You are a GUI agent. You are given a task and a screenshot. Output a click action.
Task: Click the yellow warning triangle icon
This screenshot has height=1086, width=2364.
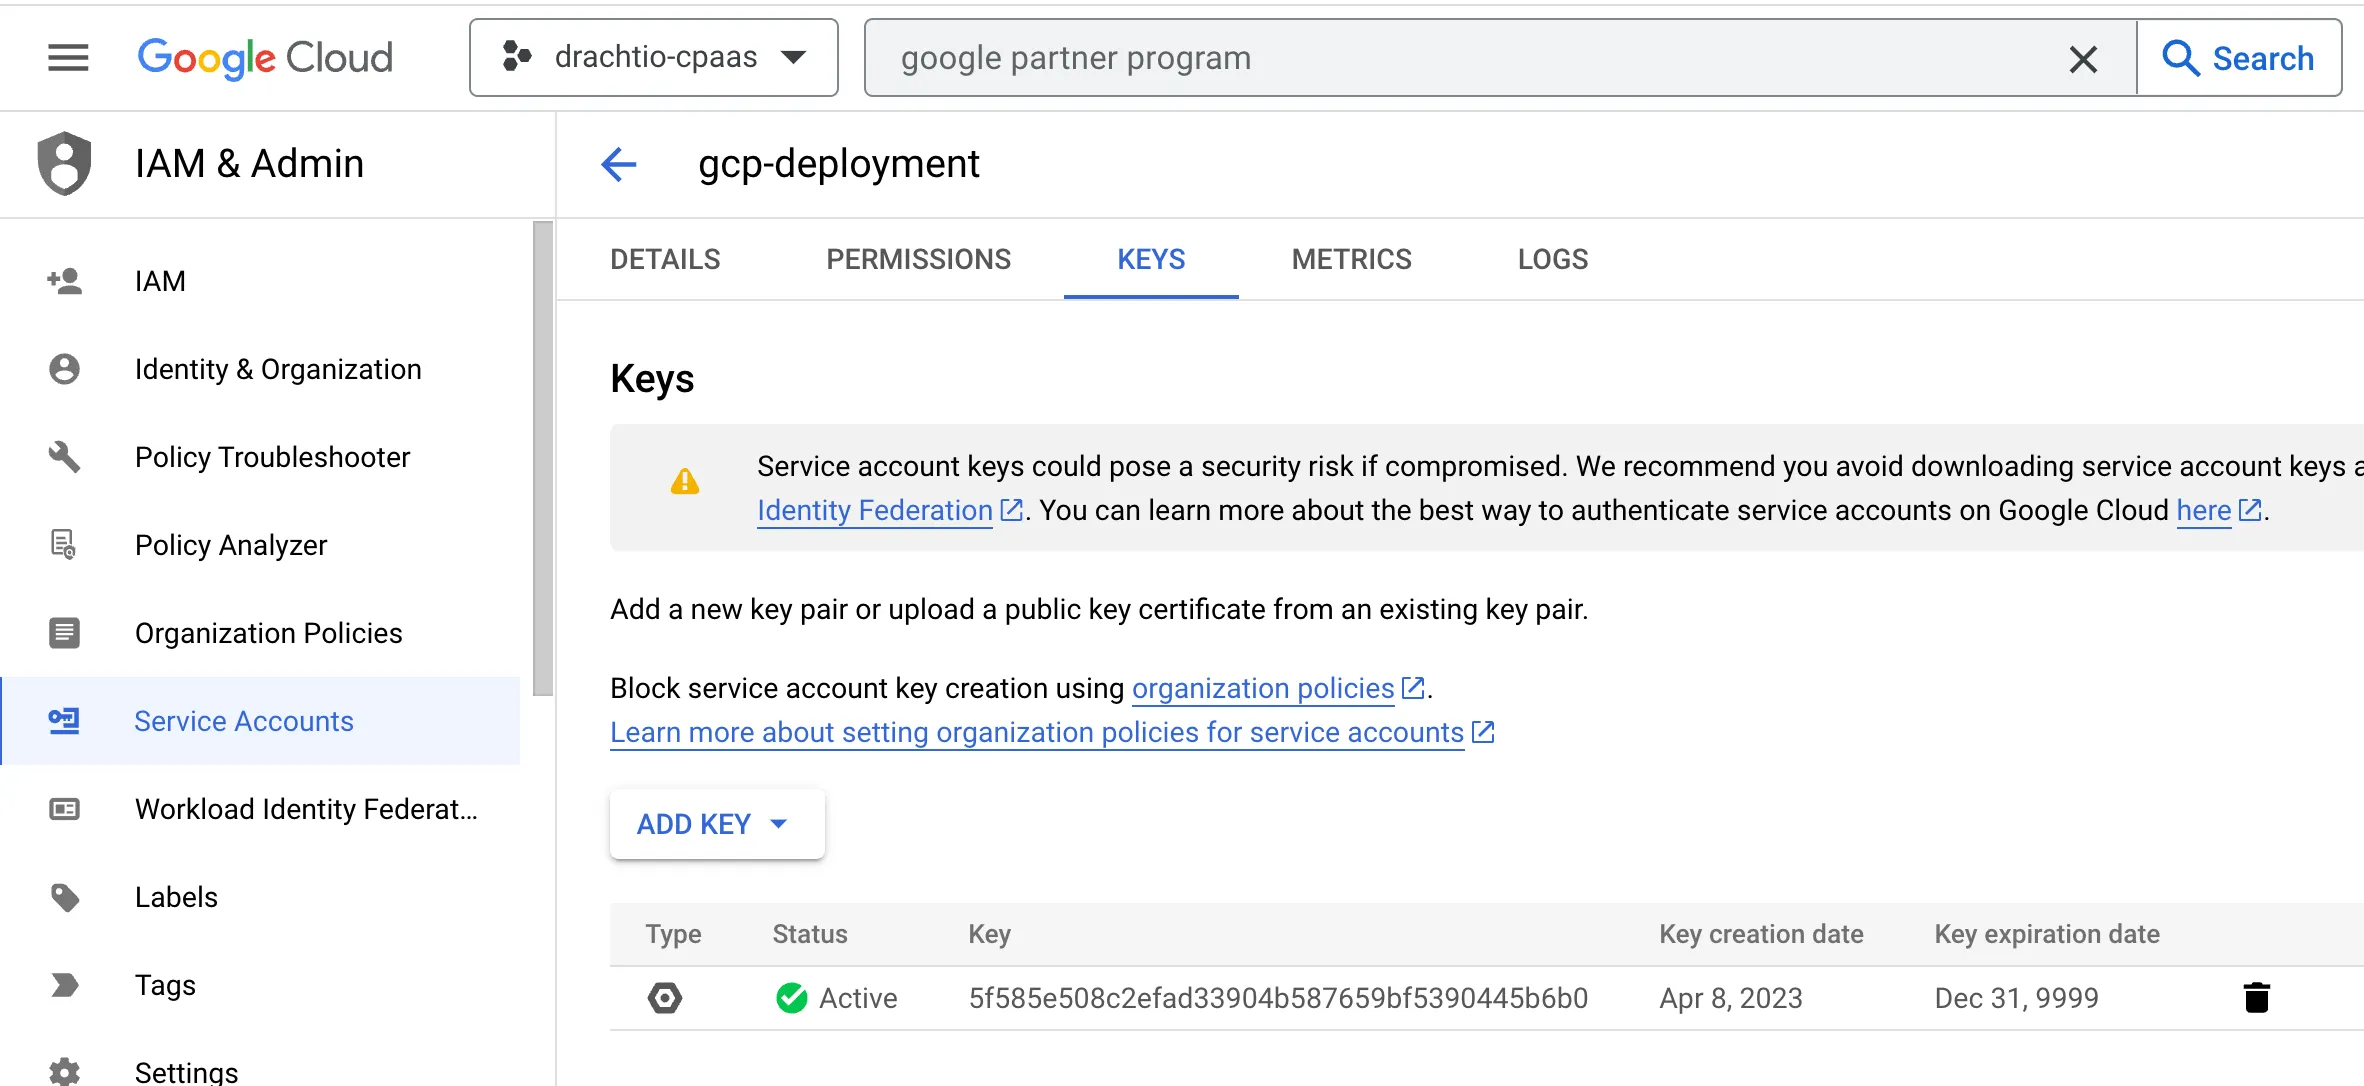pos(685,482)
